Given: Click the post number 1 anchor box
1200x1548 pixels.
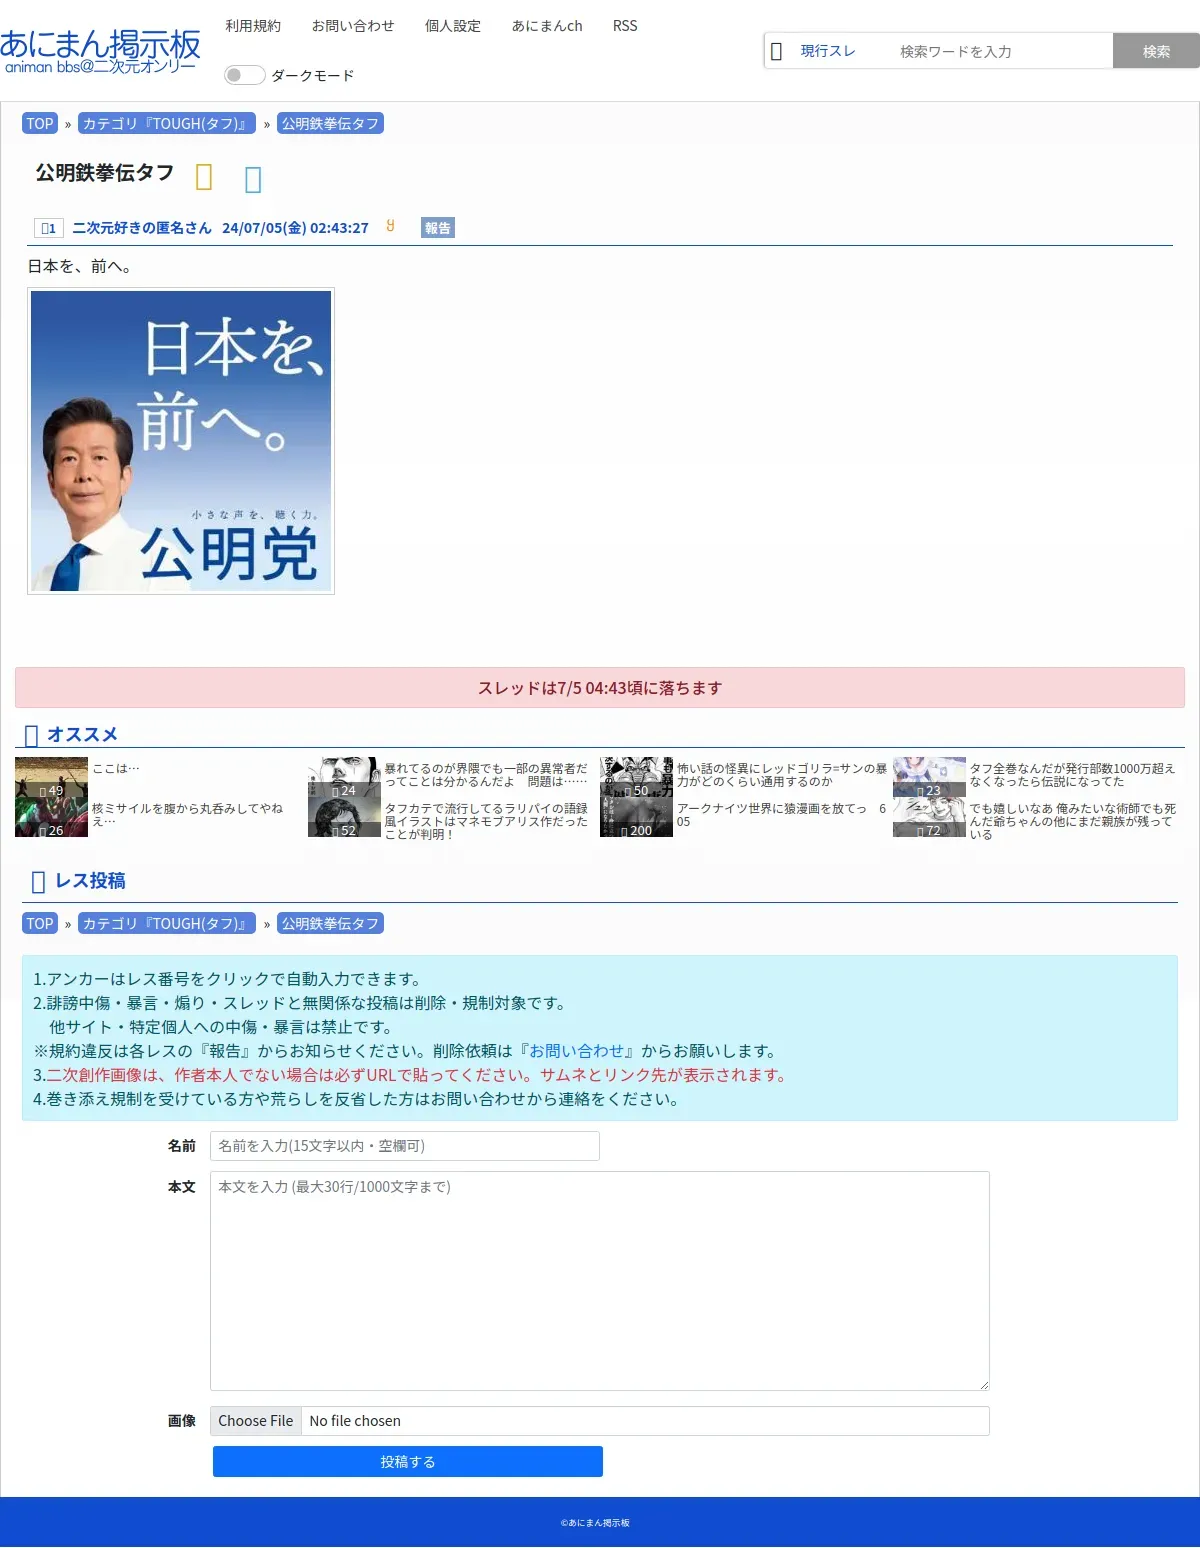Looking at the screenshot, I should pyautogui.click(x=48, y=228).
